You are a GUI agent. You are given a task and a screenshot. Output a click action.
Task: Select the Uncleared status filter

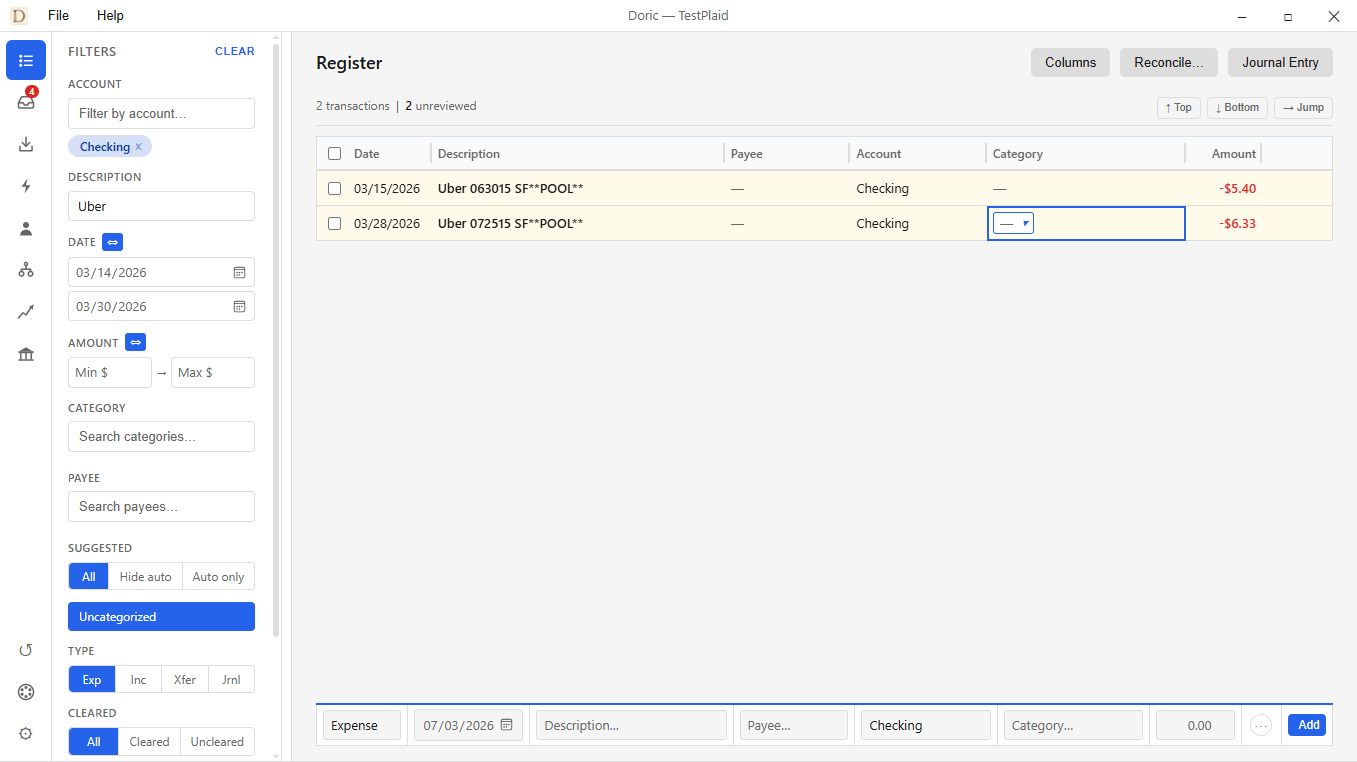click(x=217, y=741)
